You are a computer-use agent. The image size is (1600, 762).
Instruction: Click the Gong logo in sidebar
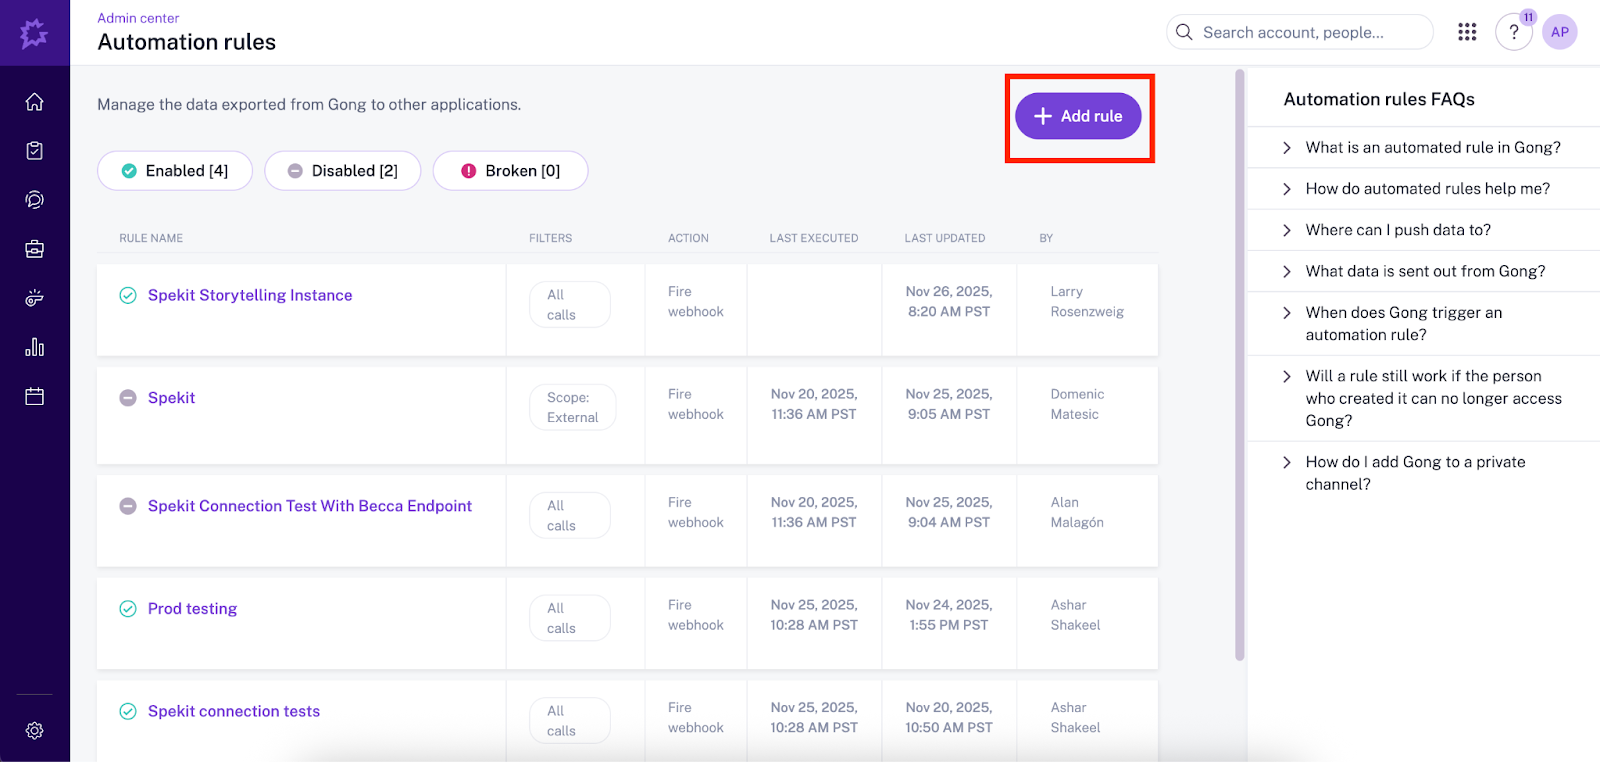34,34
